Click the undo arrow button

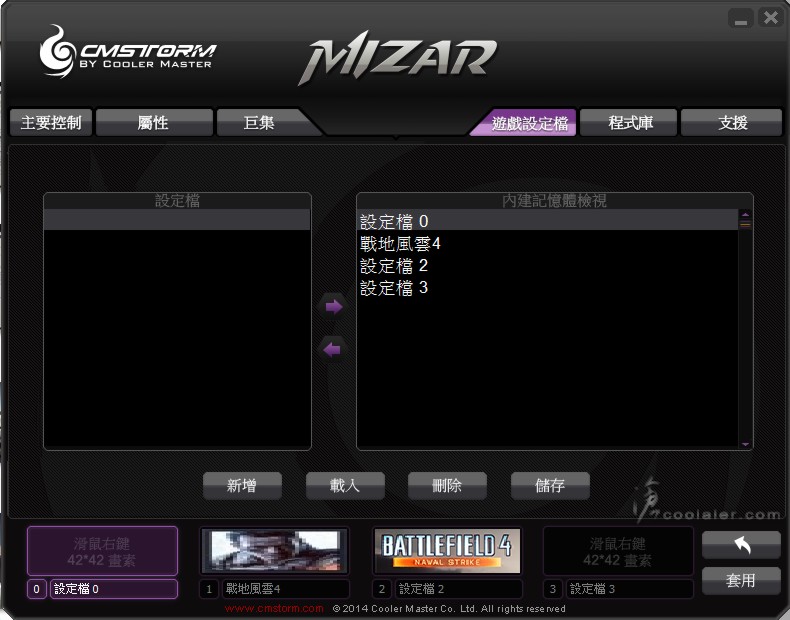[741, 544]
